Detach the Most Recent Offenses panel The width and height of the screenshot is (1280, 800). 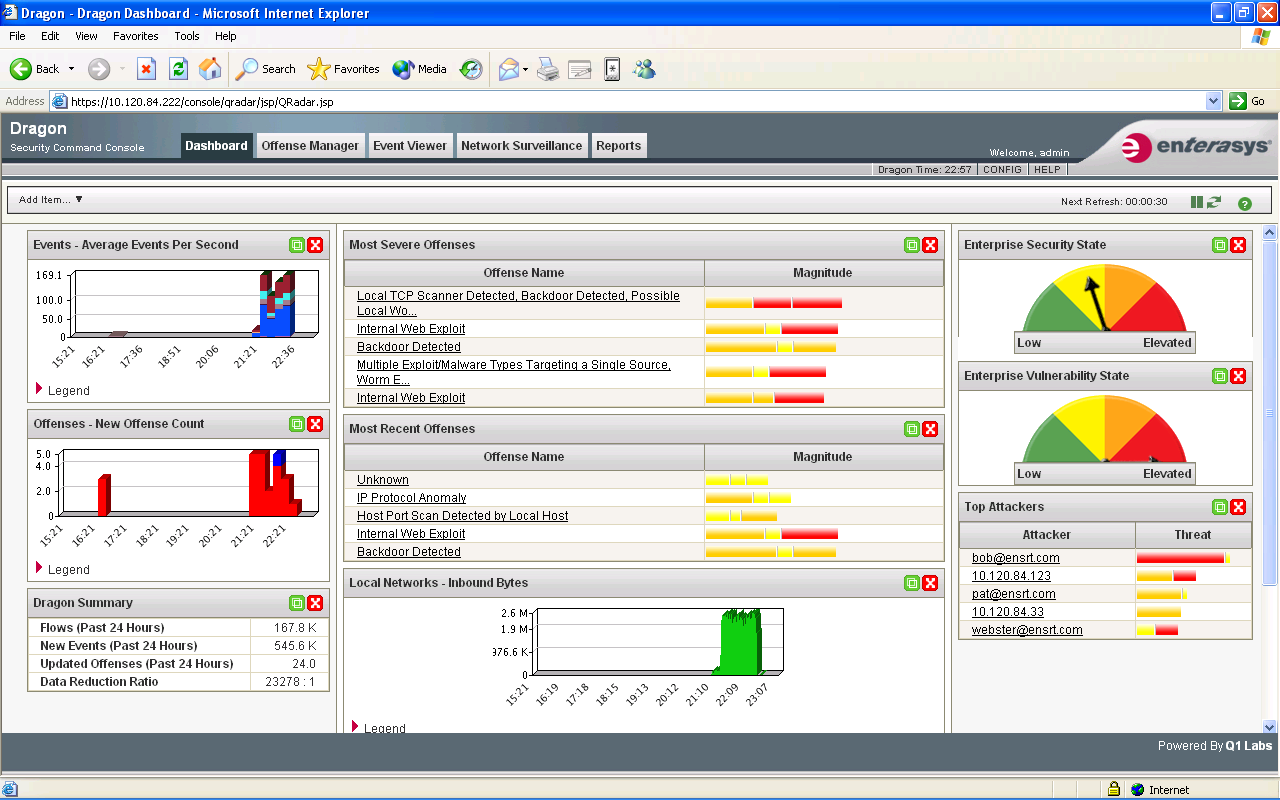click(912, 429)
